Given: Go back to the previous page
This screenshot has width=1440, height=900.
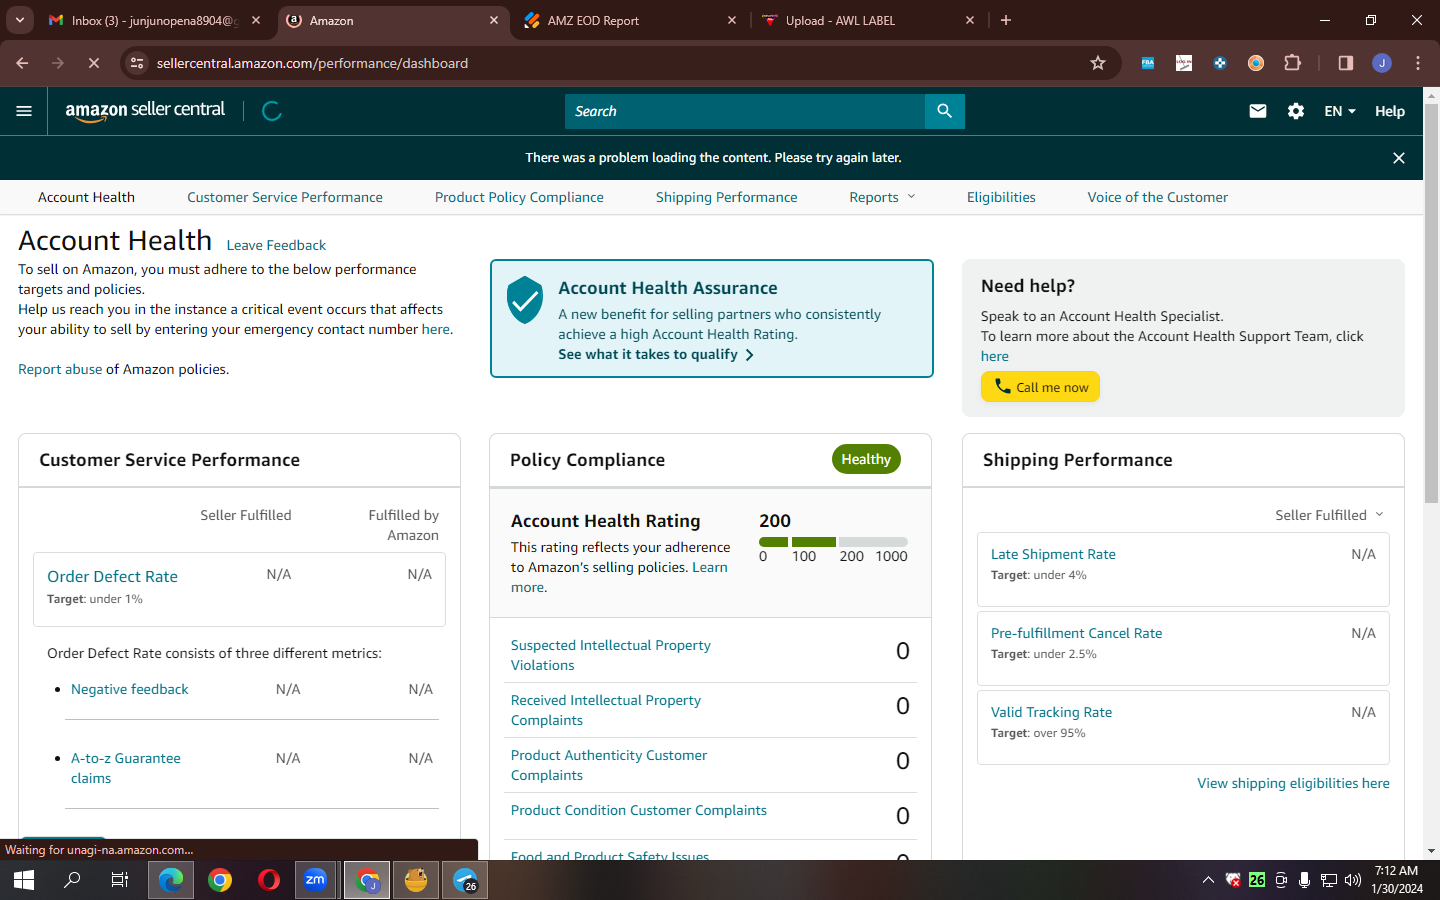Looking at the screenshot, I should (22, 63).
